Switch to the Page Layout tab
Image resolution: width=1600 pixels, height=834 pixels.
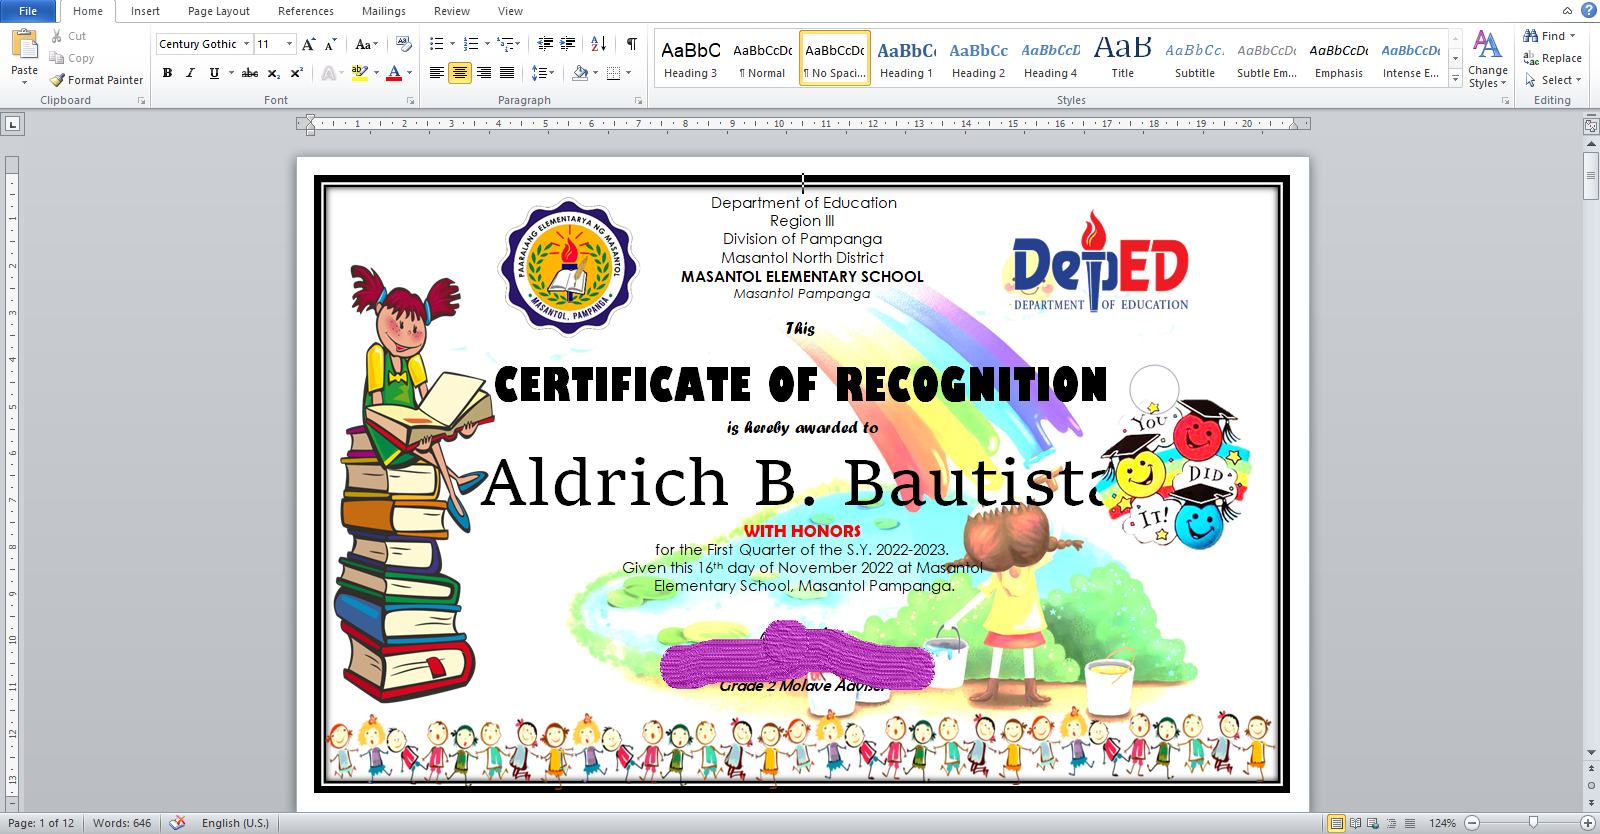219,11
